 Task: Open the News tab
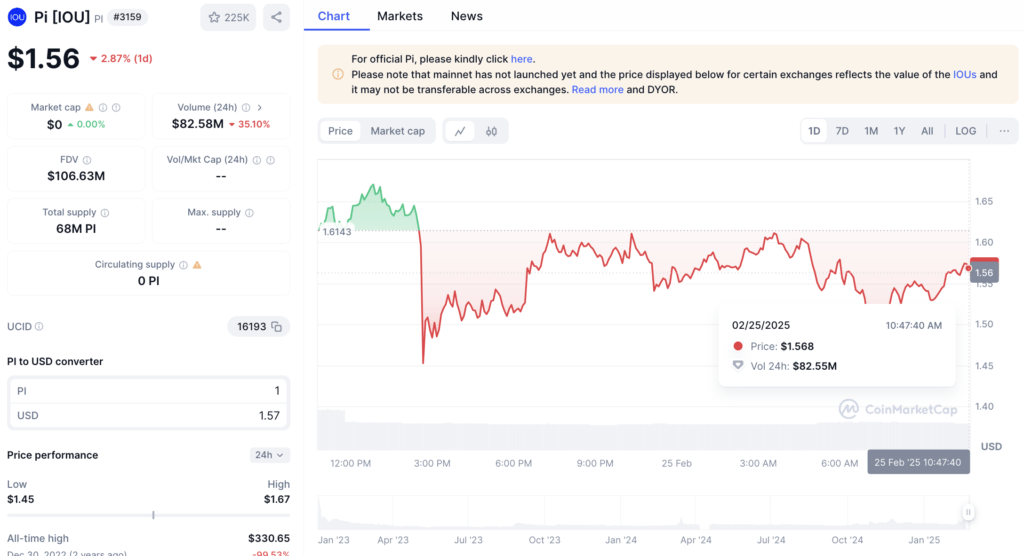(466, 16)
